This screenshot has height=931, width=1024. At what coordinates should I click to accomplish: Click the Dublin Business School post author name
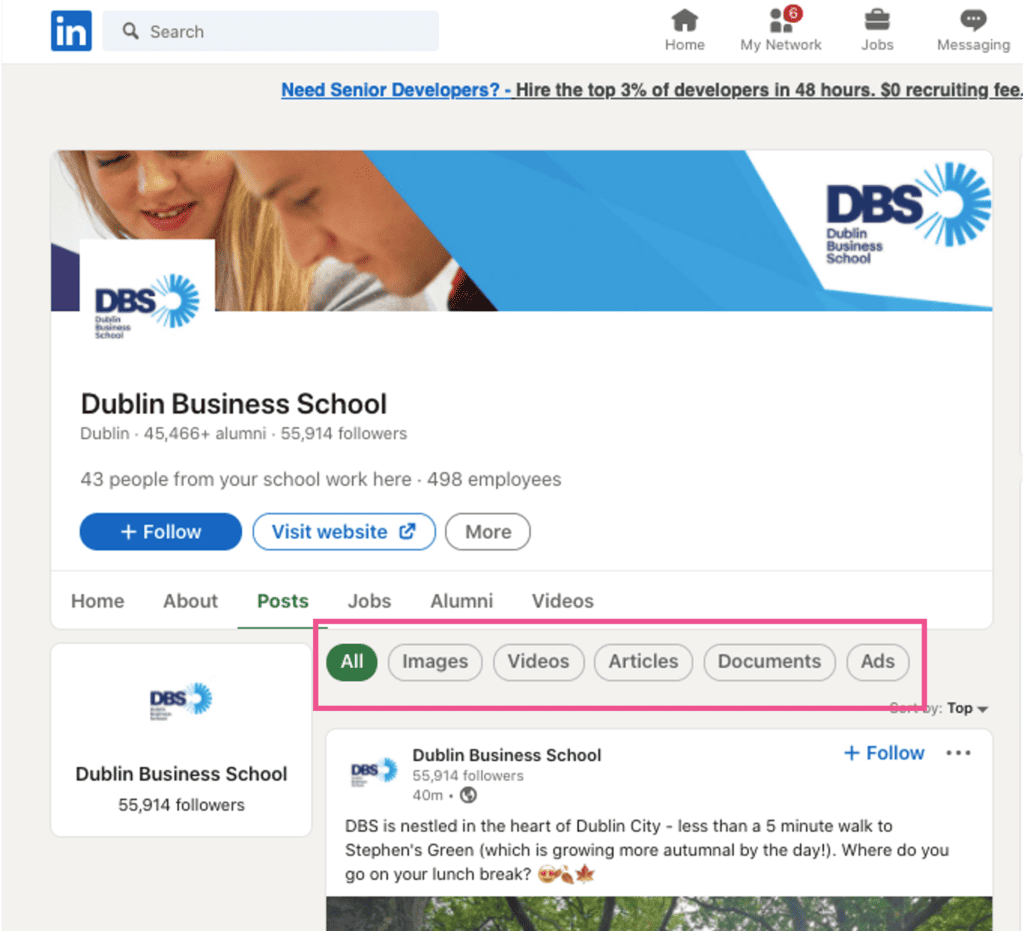(x=507, y=755)
